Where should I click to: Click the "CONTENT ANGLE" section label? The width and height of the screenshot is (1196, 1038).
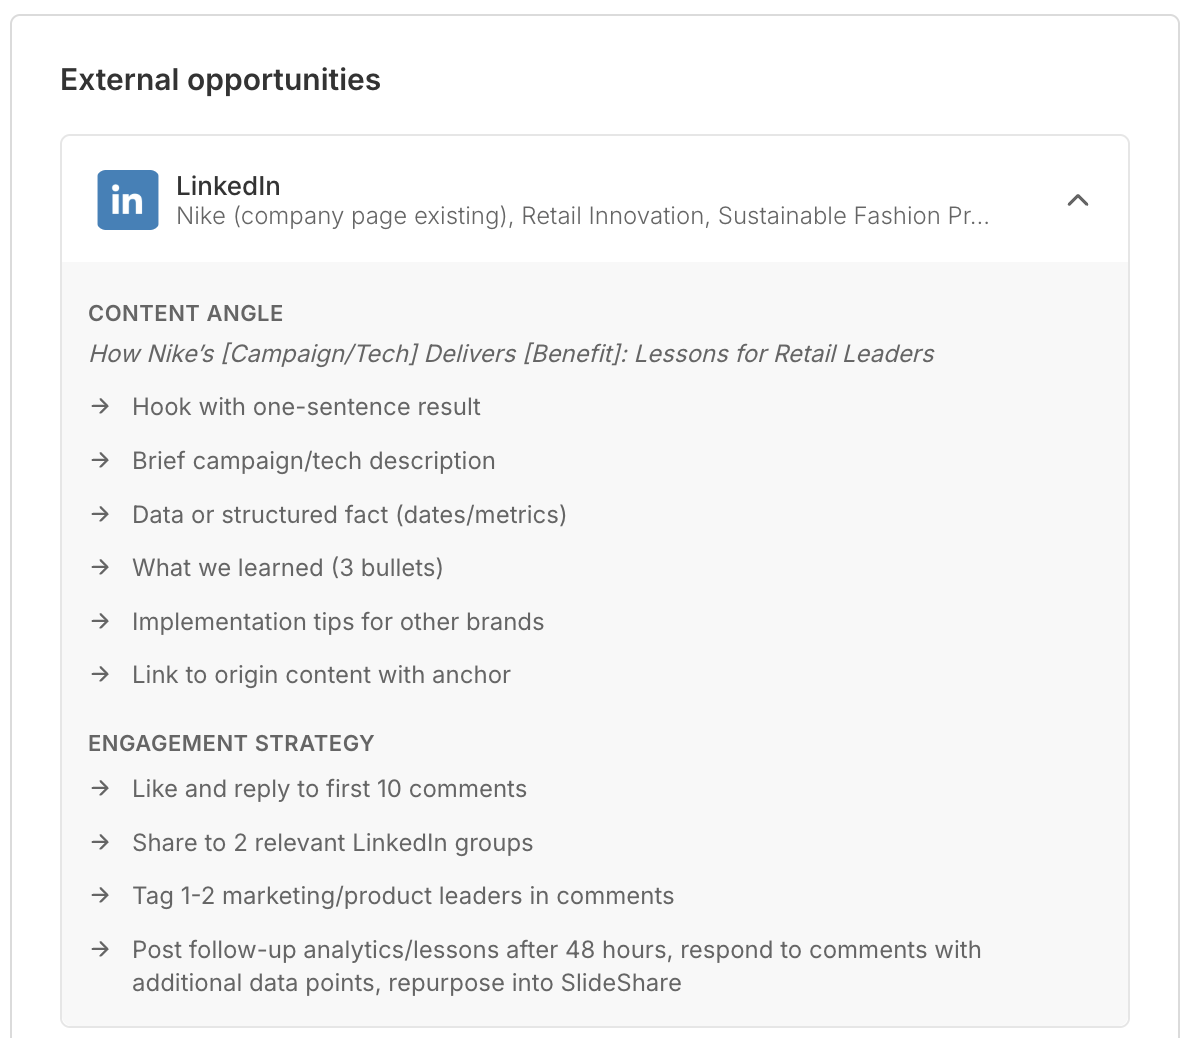pos(186,314)
